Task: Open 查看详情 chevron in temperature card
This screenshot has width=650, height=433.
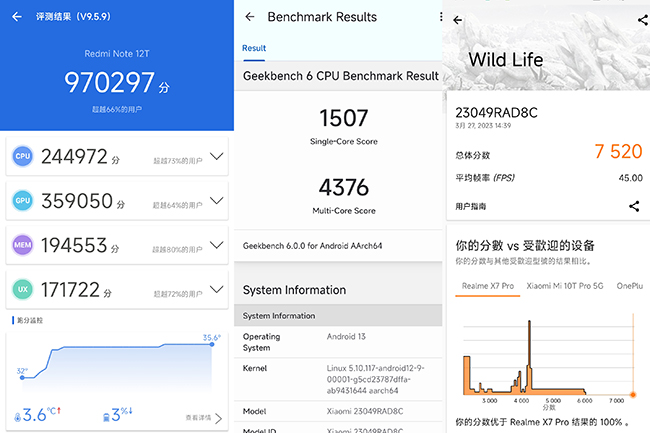Action: click(218, 418)
